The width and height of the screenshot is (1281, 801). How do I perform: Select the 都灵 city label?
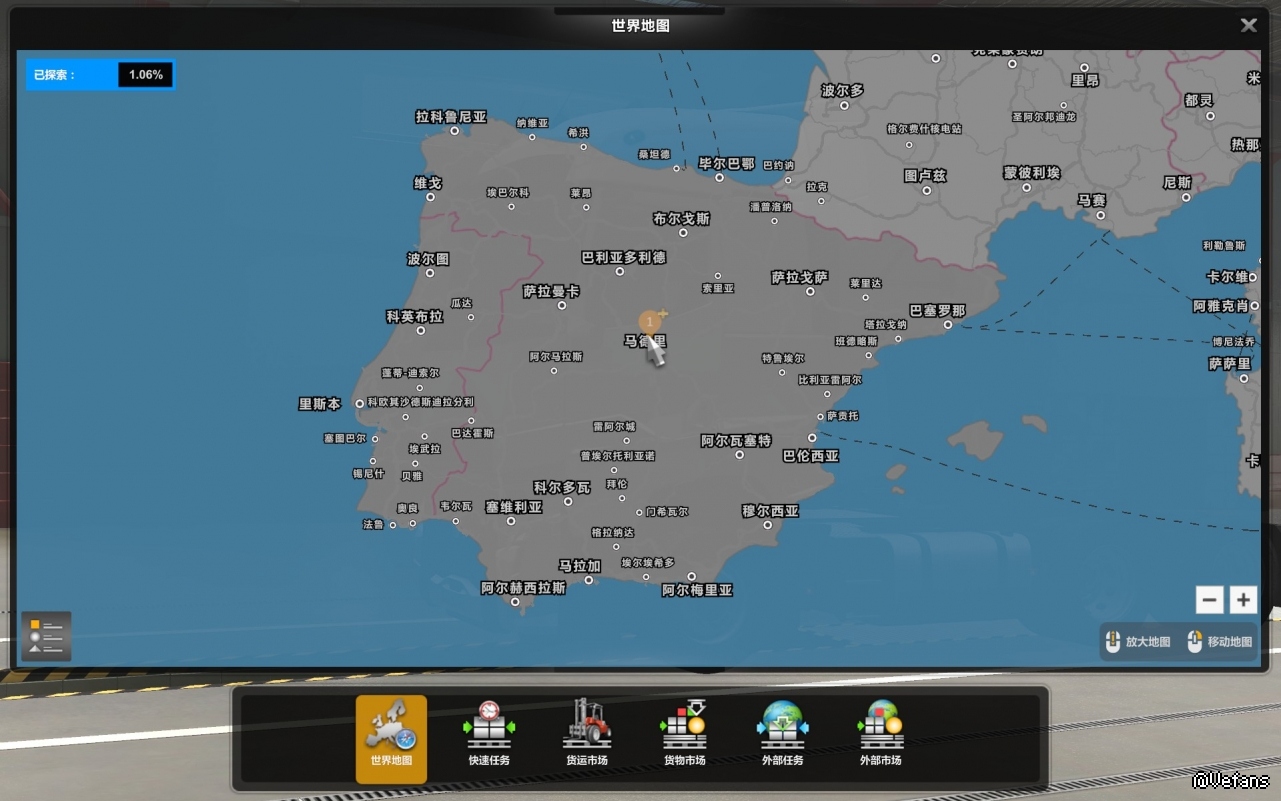pyautogui.click(x=1198, y=101)
